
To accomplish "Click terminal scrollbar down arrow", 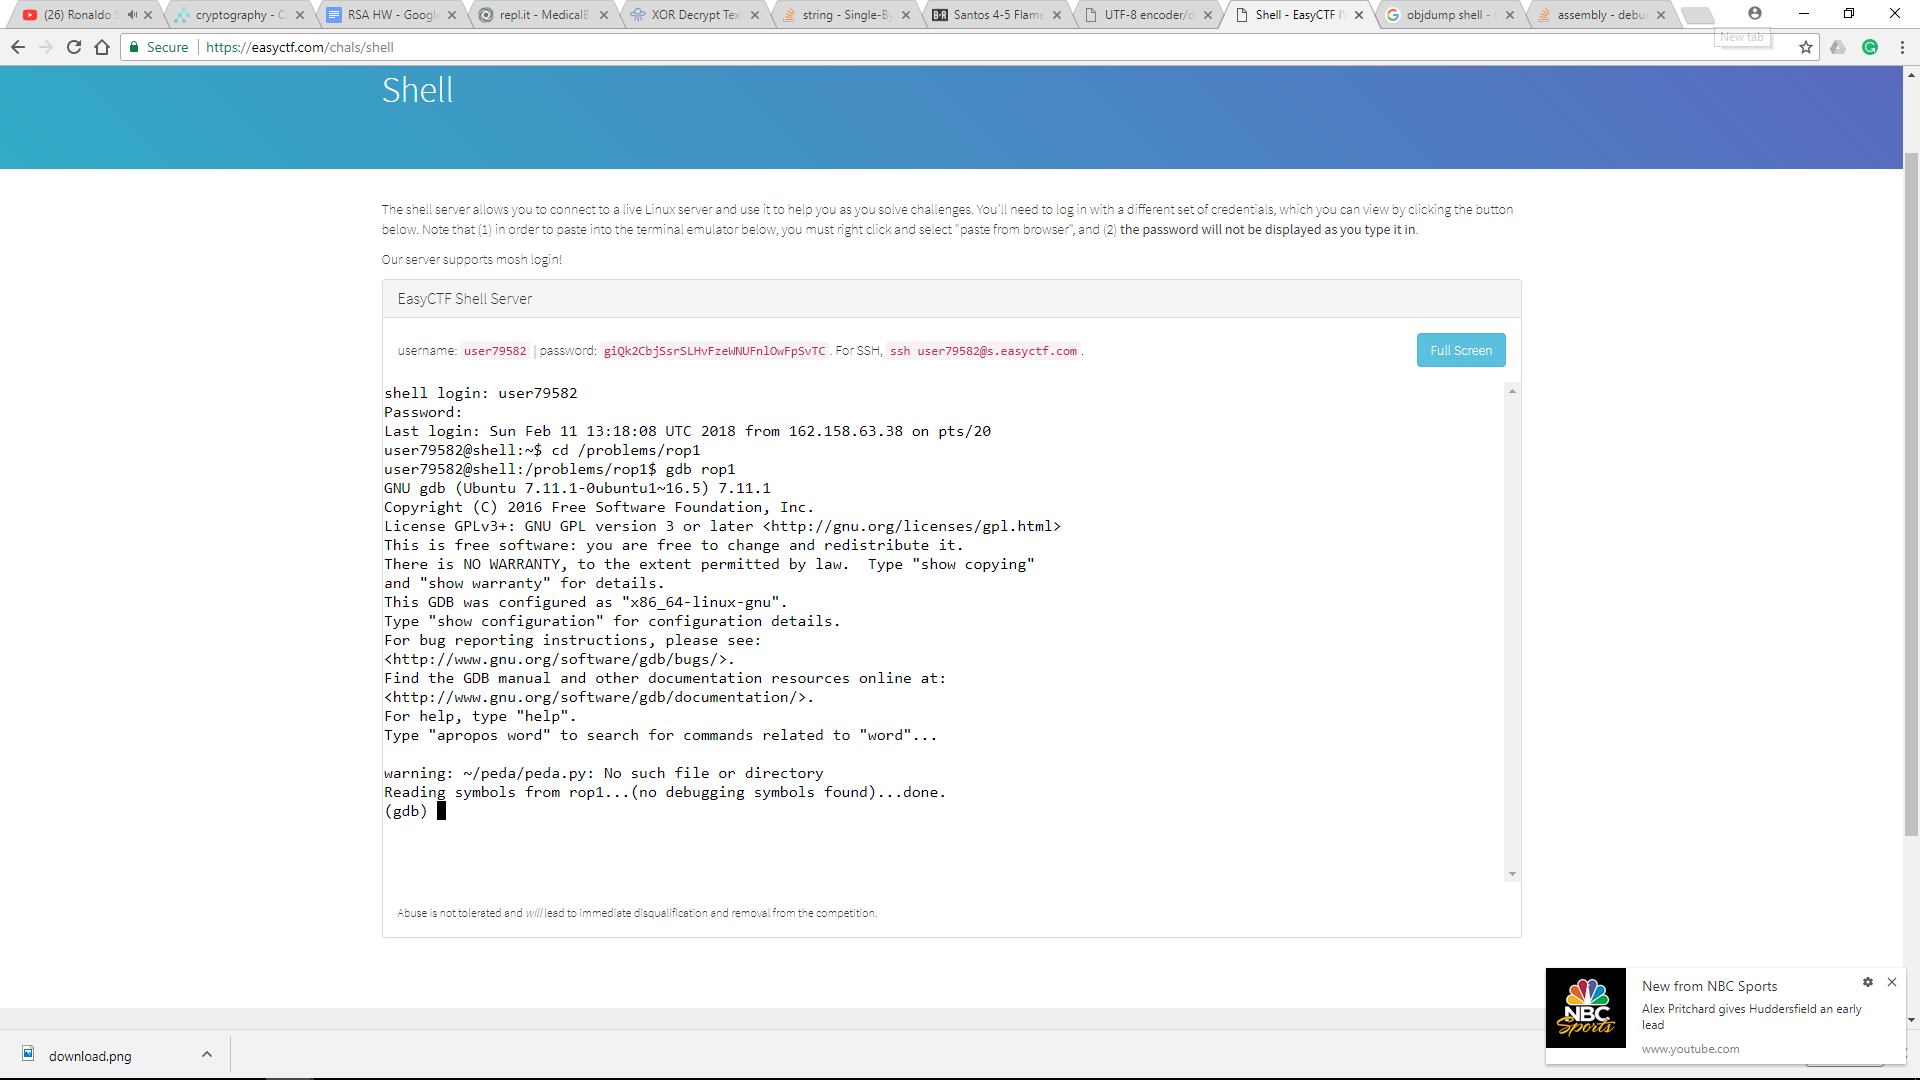I will click(1512, 874).
